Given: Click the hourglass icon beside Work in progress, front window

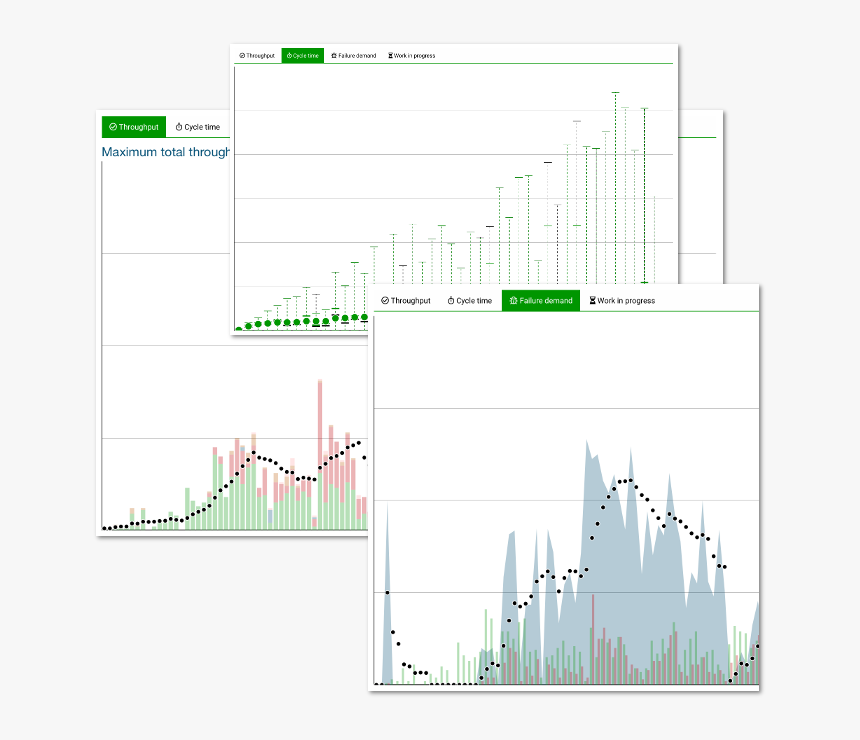Looking at the screenshot, I should (592, 300).
